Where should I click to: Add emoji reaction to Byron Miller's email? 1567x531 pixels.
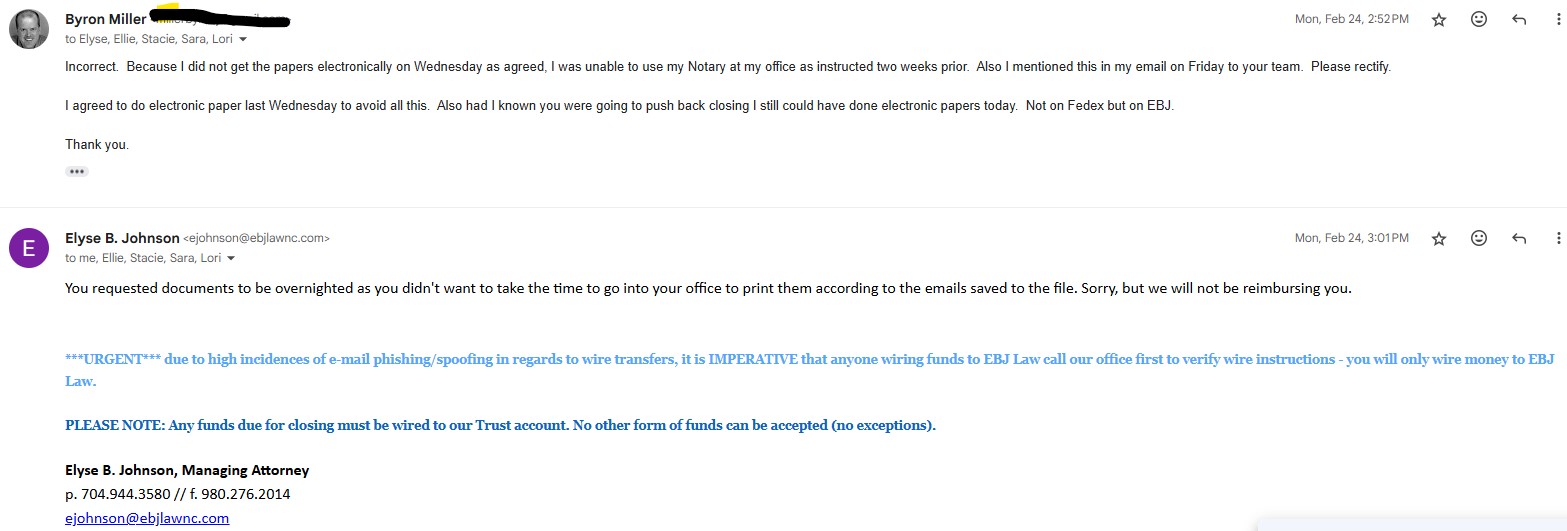(x=1479, y=19)
